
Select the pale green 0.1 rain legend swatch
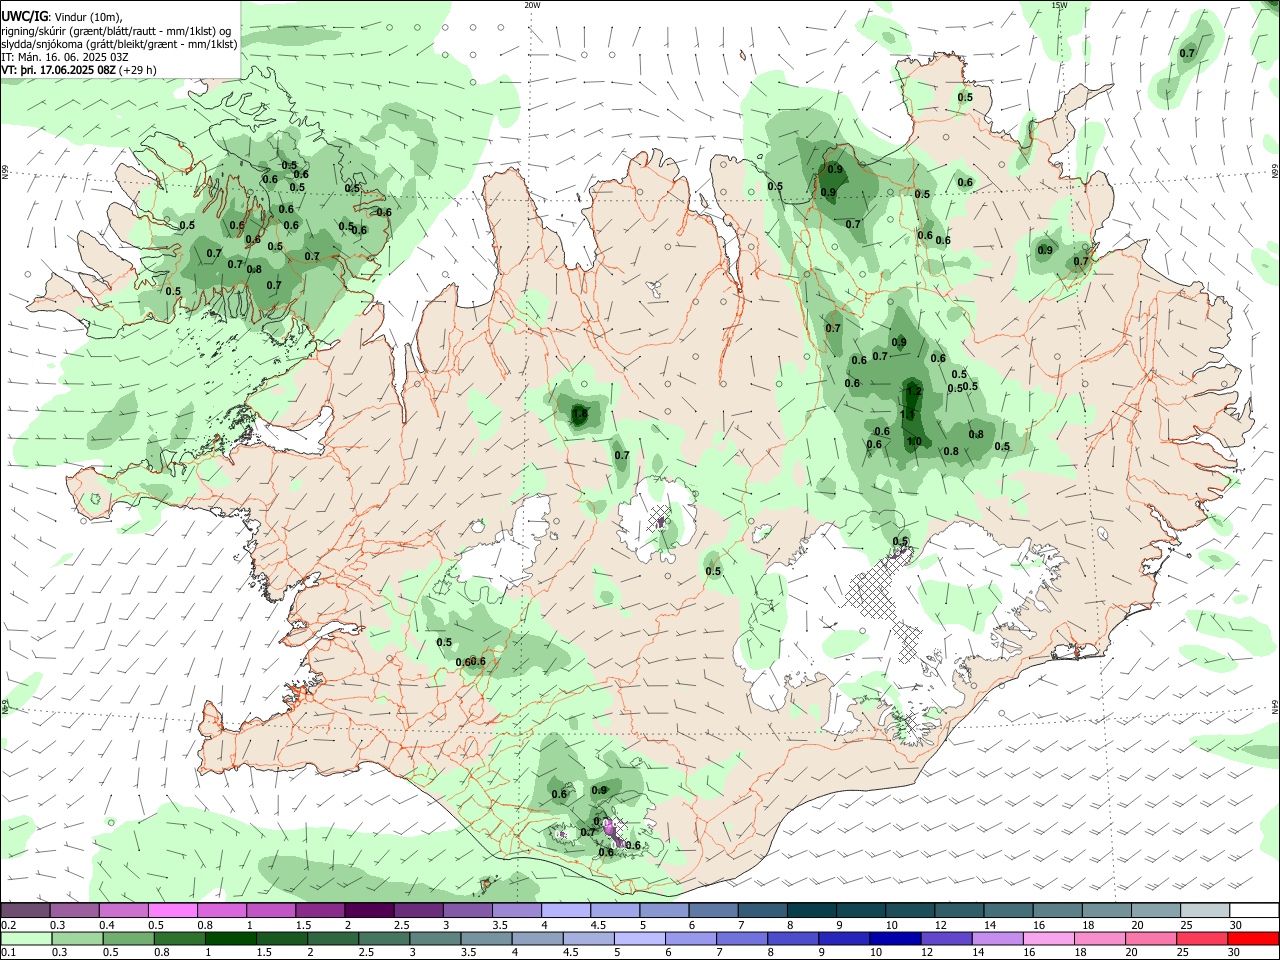25,938
